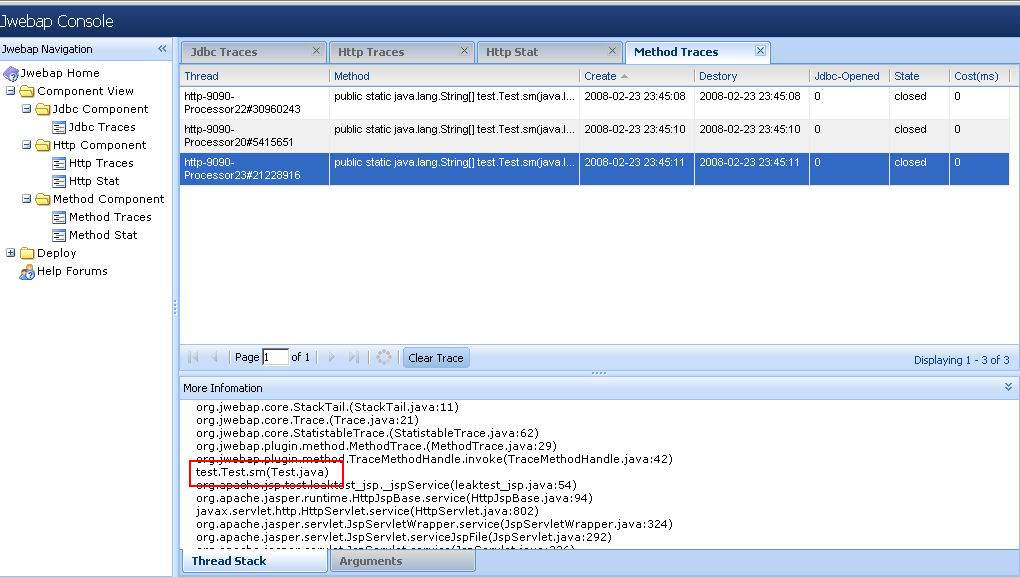Click the Jwebap Console header title
Viewport: 1020px width, 578px height.
coord(57,21)
